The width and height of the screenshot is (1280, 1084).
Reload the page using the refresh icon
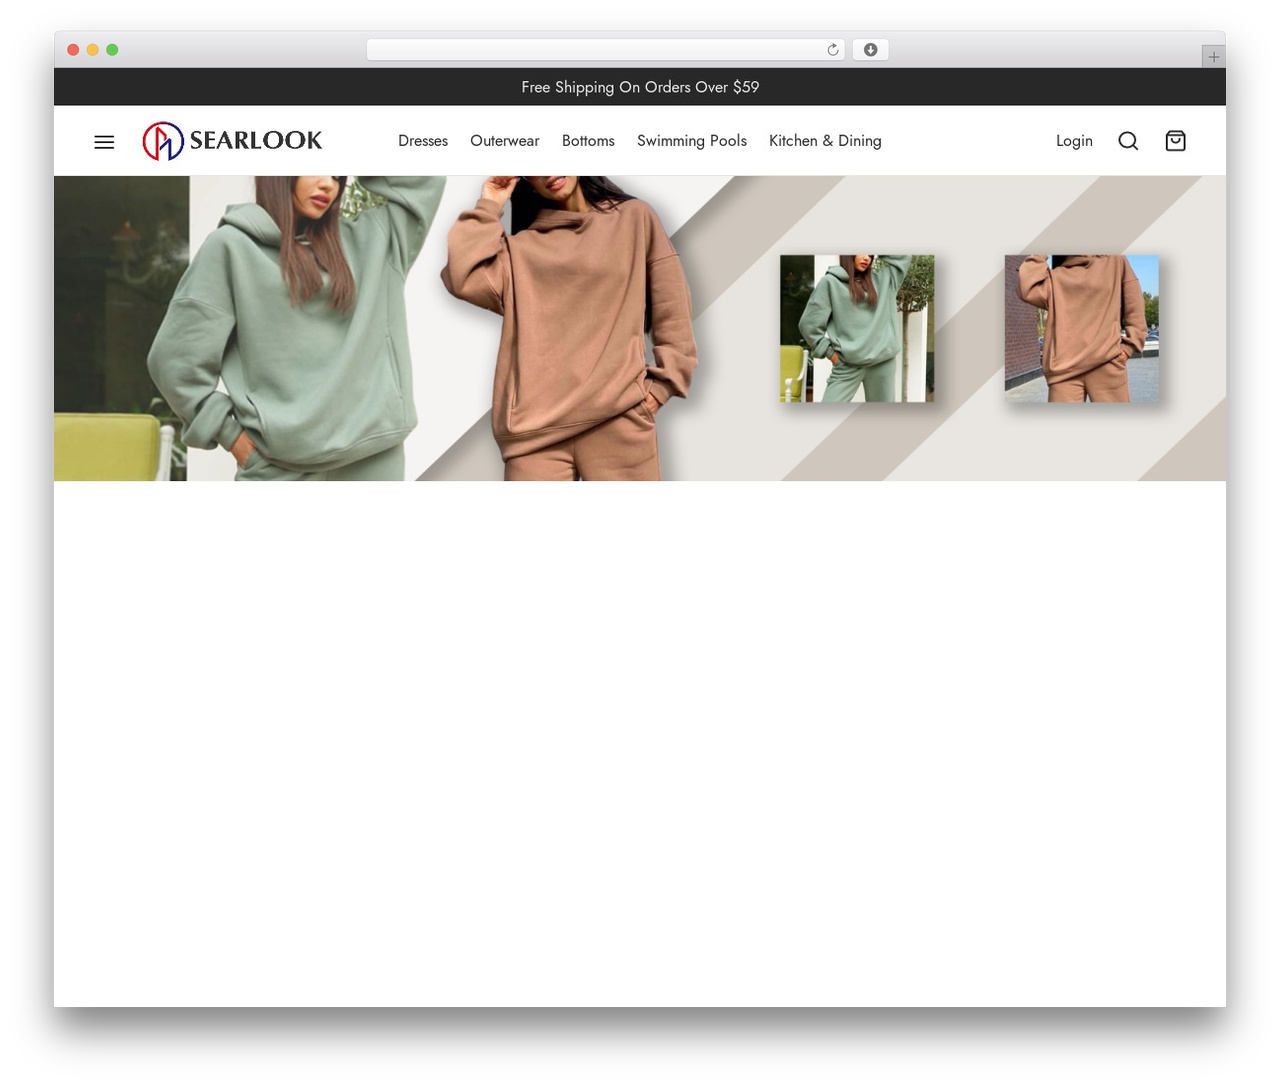click(833, 50)
